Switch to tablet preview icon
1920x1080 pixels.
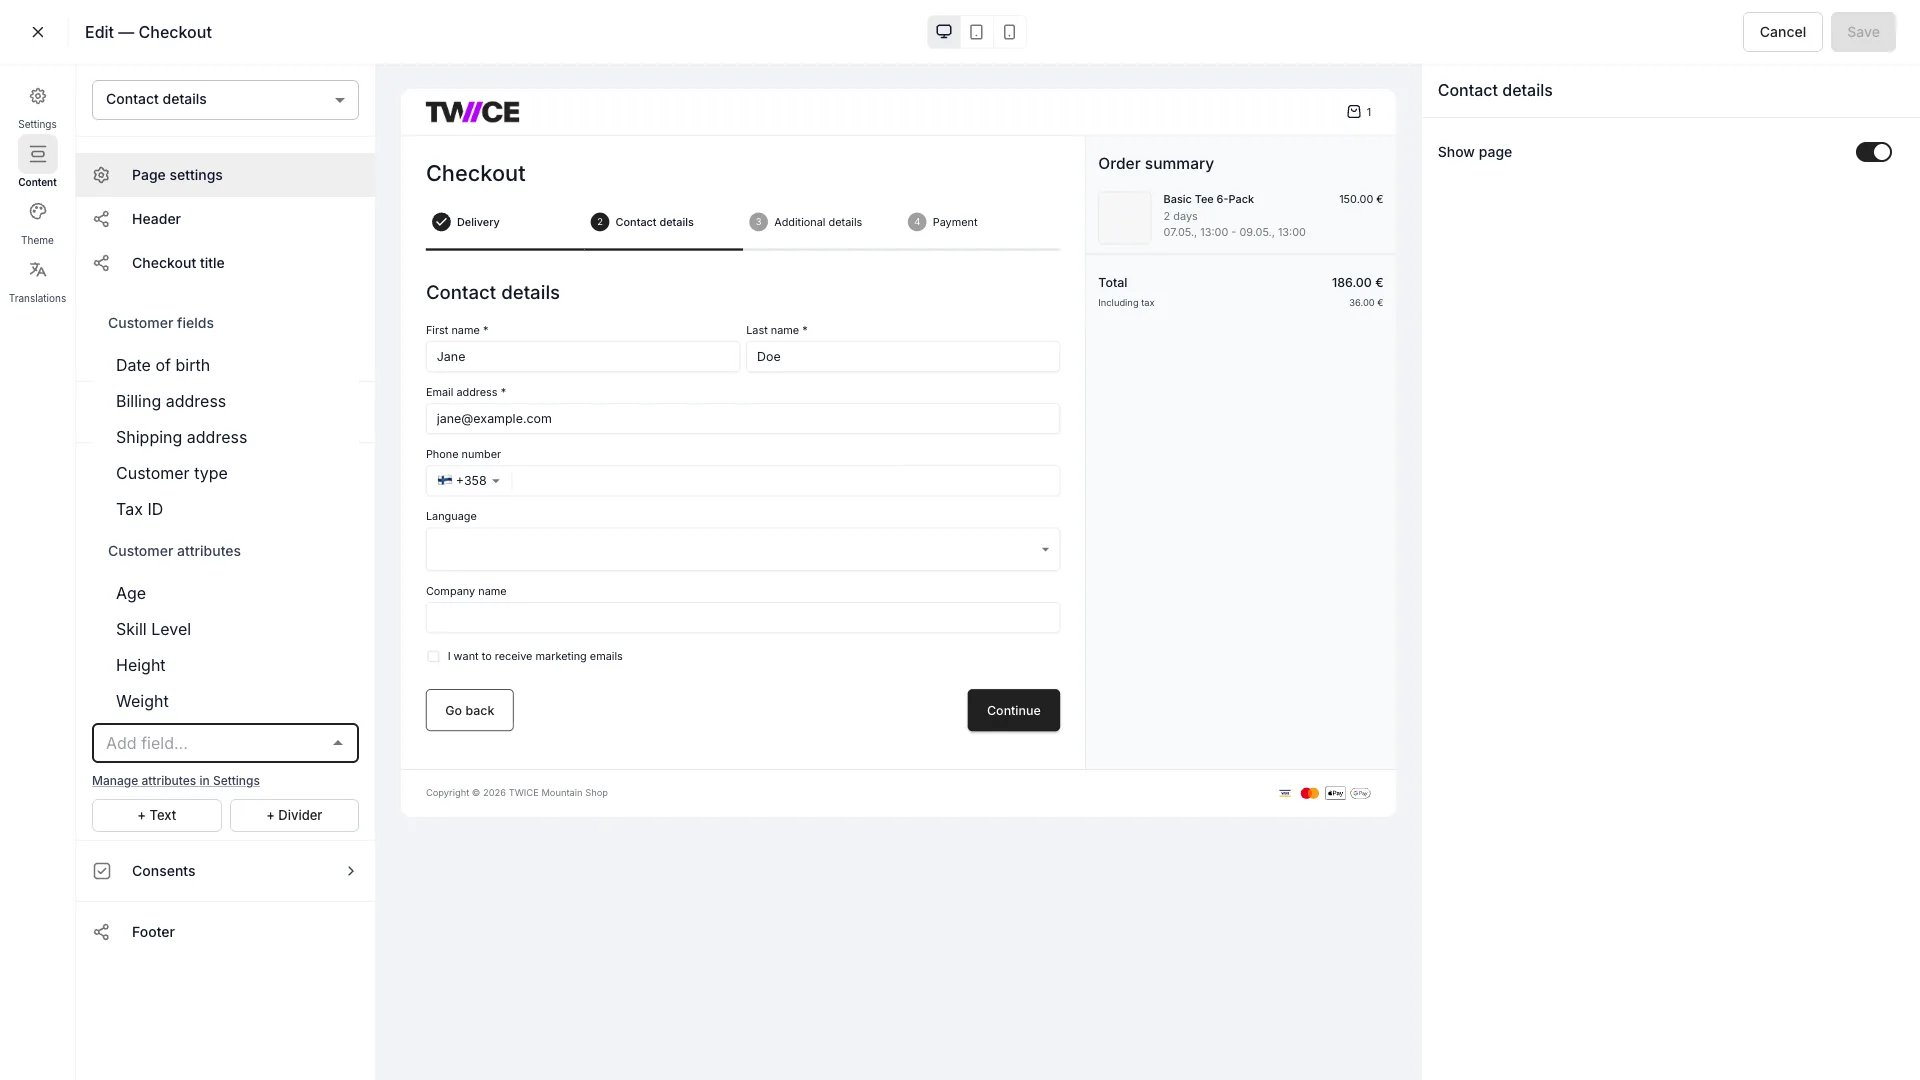tap(976, 32)
